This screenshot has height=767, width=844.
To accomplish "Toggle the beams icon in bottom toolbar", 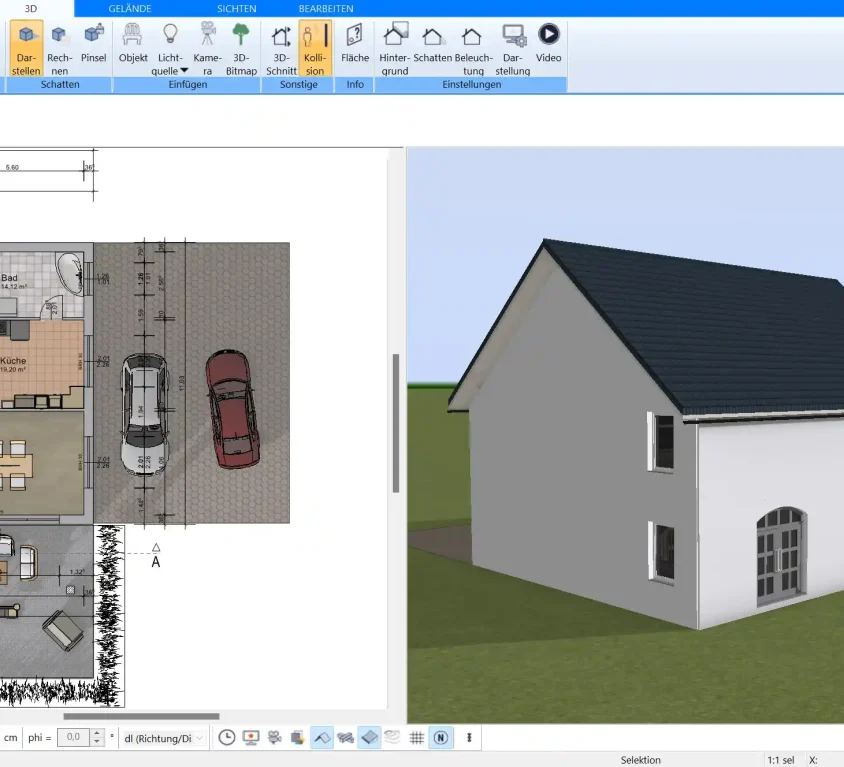I will (x=346, y=737).
